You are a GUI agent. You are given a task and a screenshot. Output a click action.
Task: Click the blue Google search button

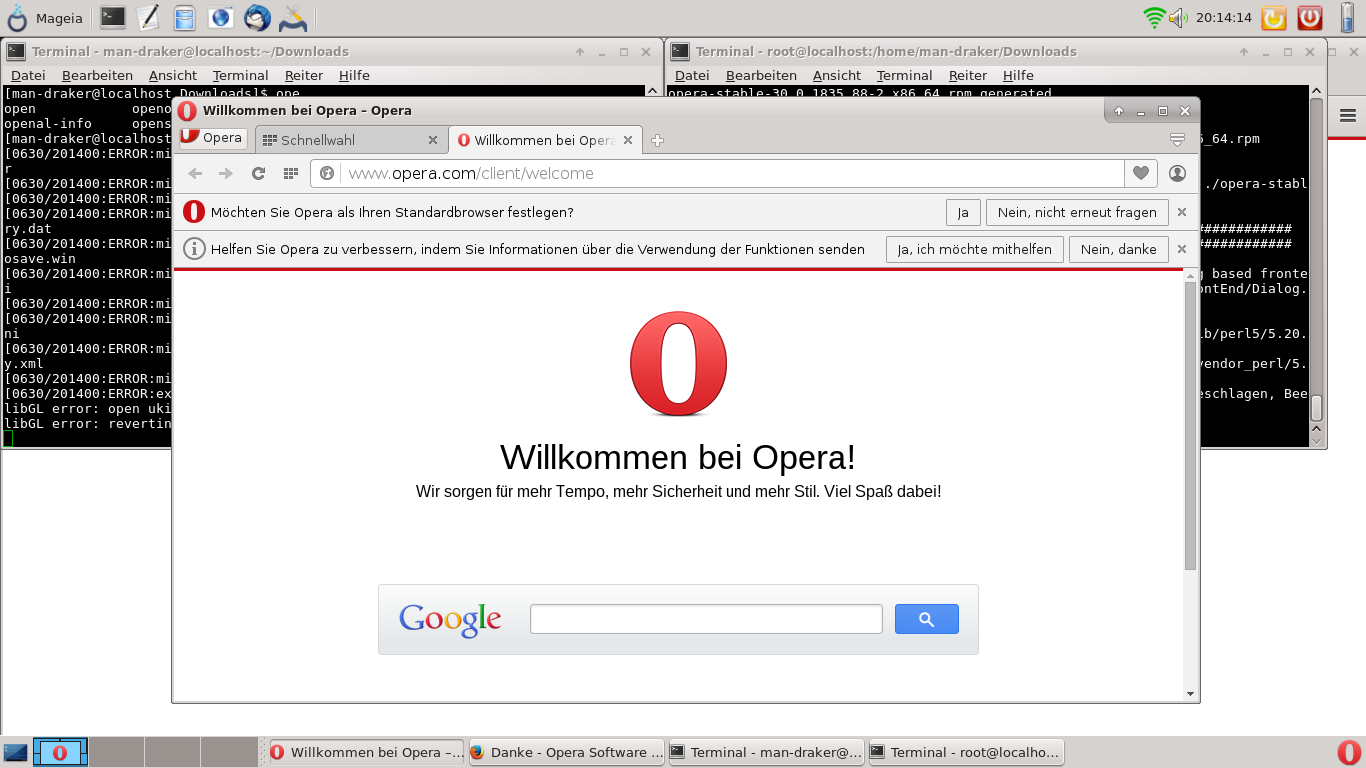point(927,619)
